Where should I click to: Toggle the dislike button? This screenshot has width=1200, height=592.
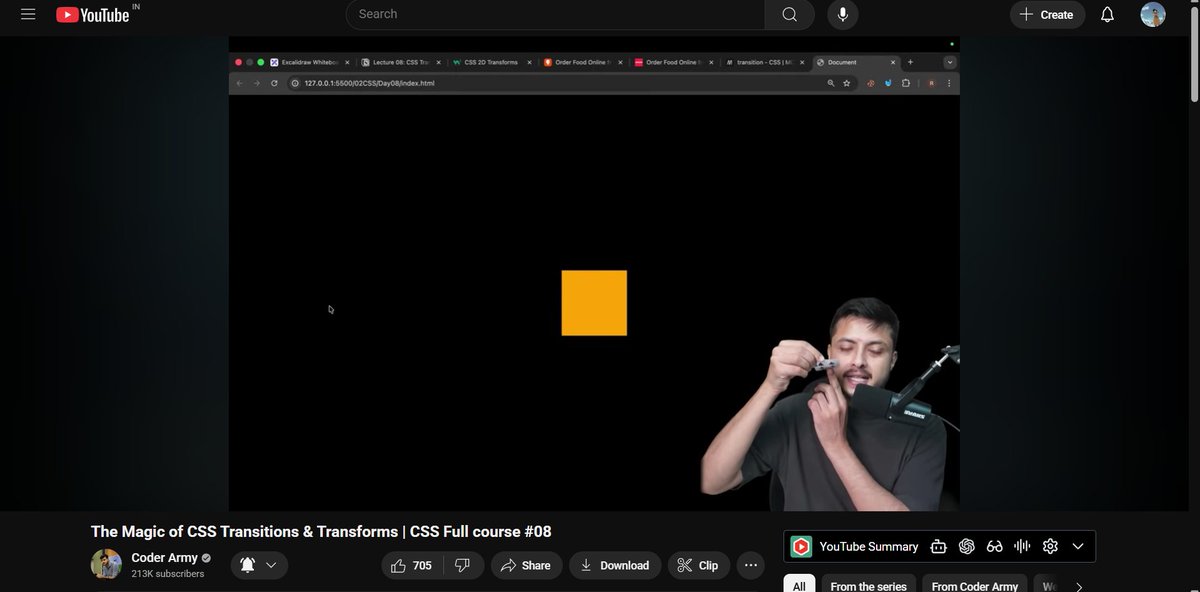(x=462, y=564)
